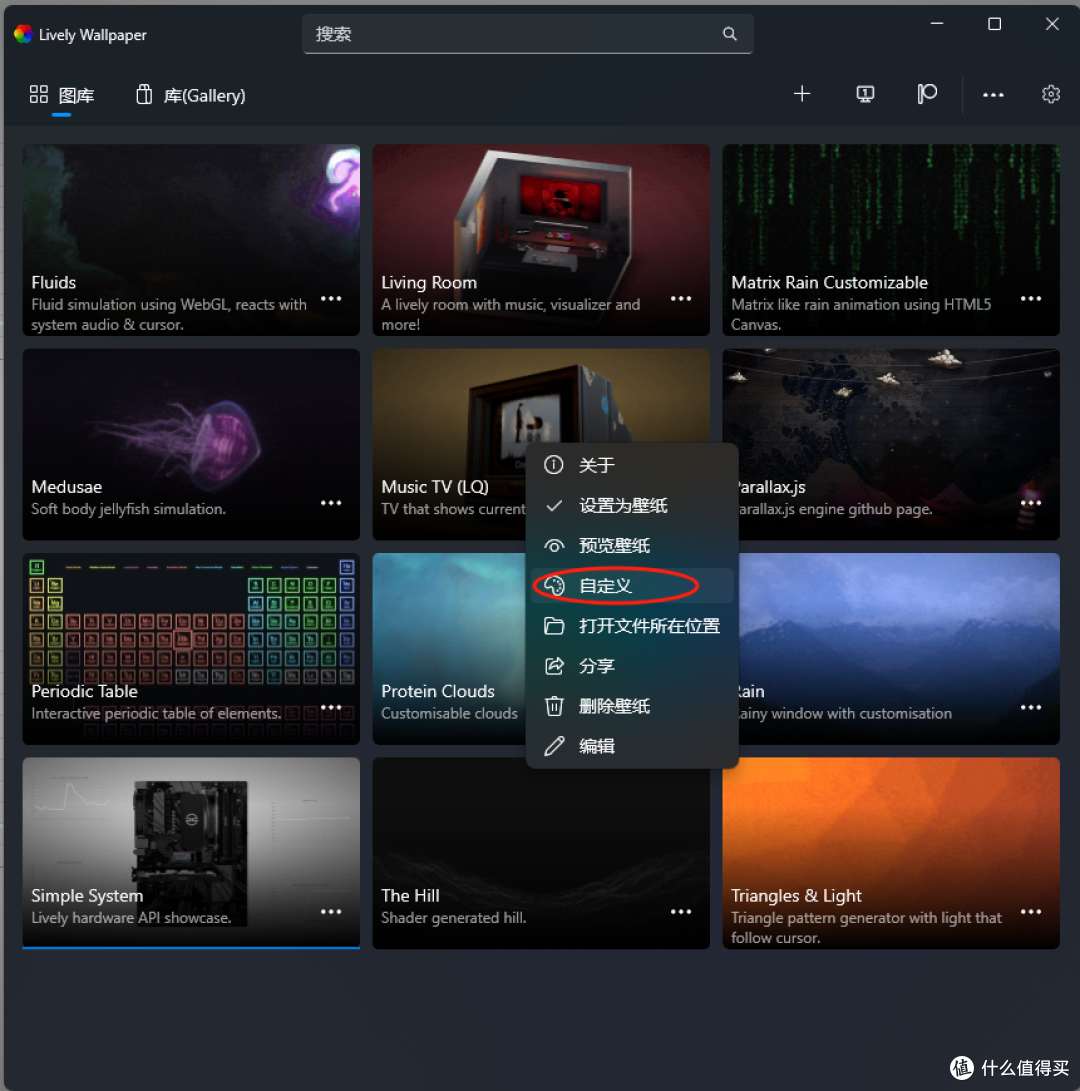Select the Matrix Rain Customizable thumbnail
This screenshot has height=1091, width=1080.
point(891,240)
